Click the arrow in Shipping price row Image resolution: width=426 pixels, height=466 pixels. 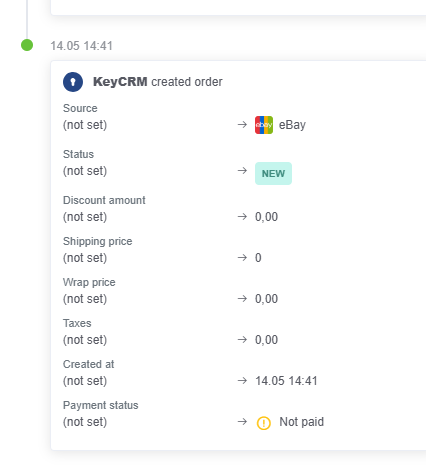242,258
